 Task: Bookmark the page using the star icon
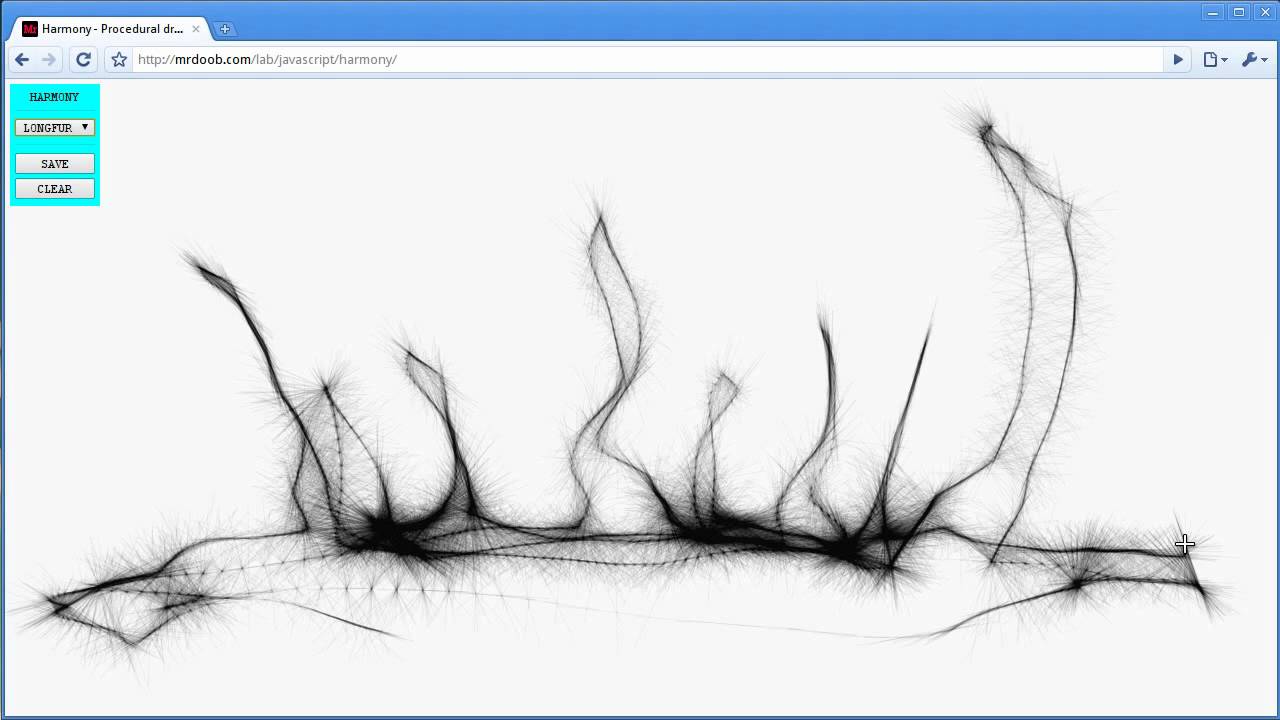click(x=118, y=59)
